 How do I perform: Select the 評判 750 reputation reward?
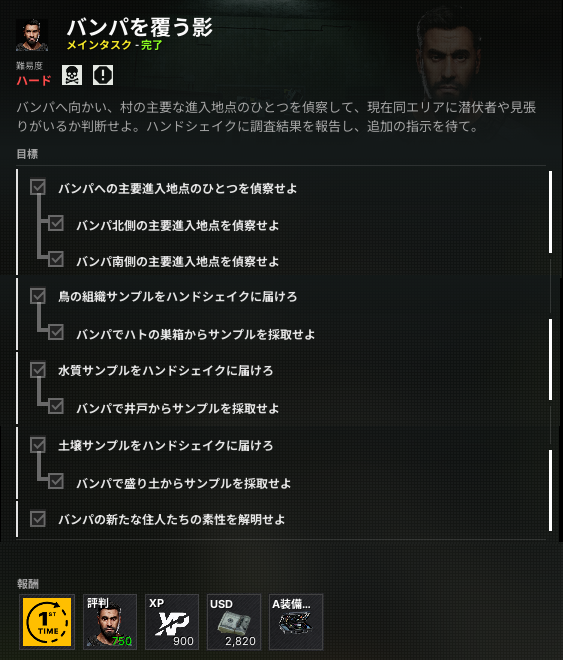[x=109, y=622]
